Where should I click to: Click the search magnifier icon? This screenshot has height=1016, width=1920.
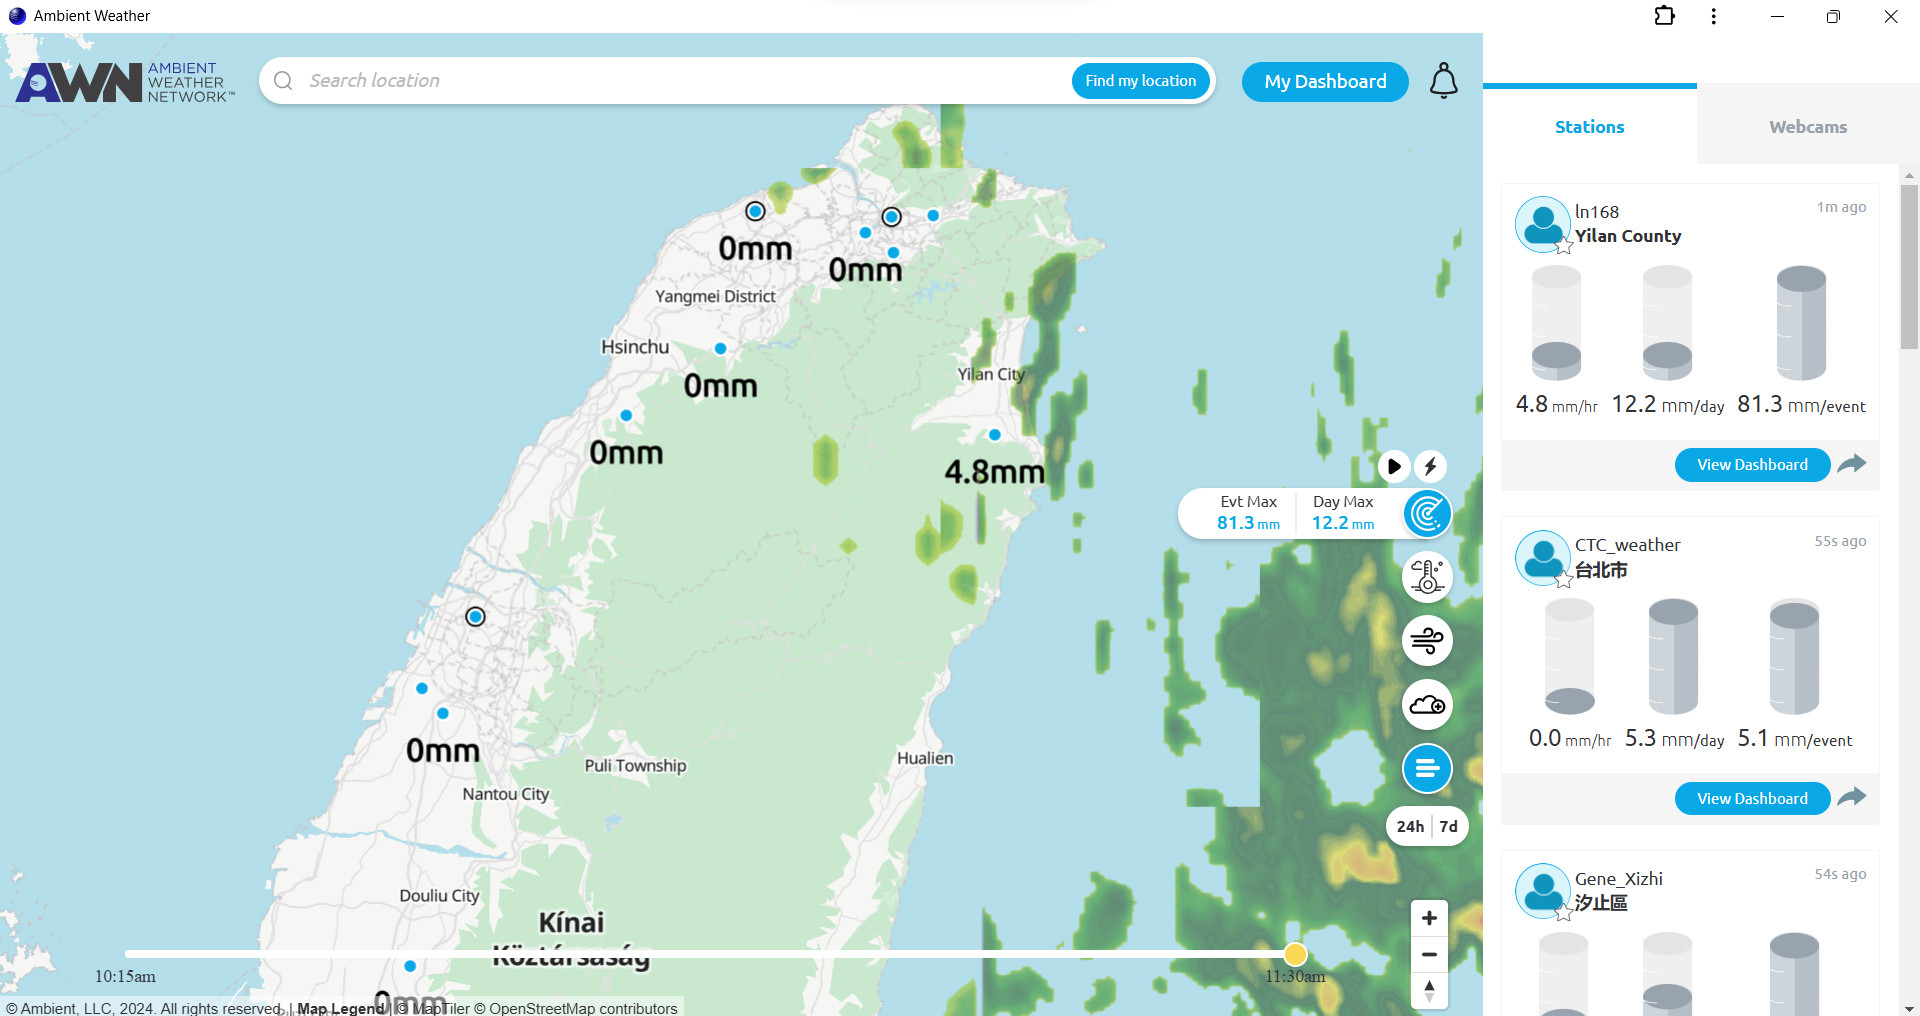283,81
